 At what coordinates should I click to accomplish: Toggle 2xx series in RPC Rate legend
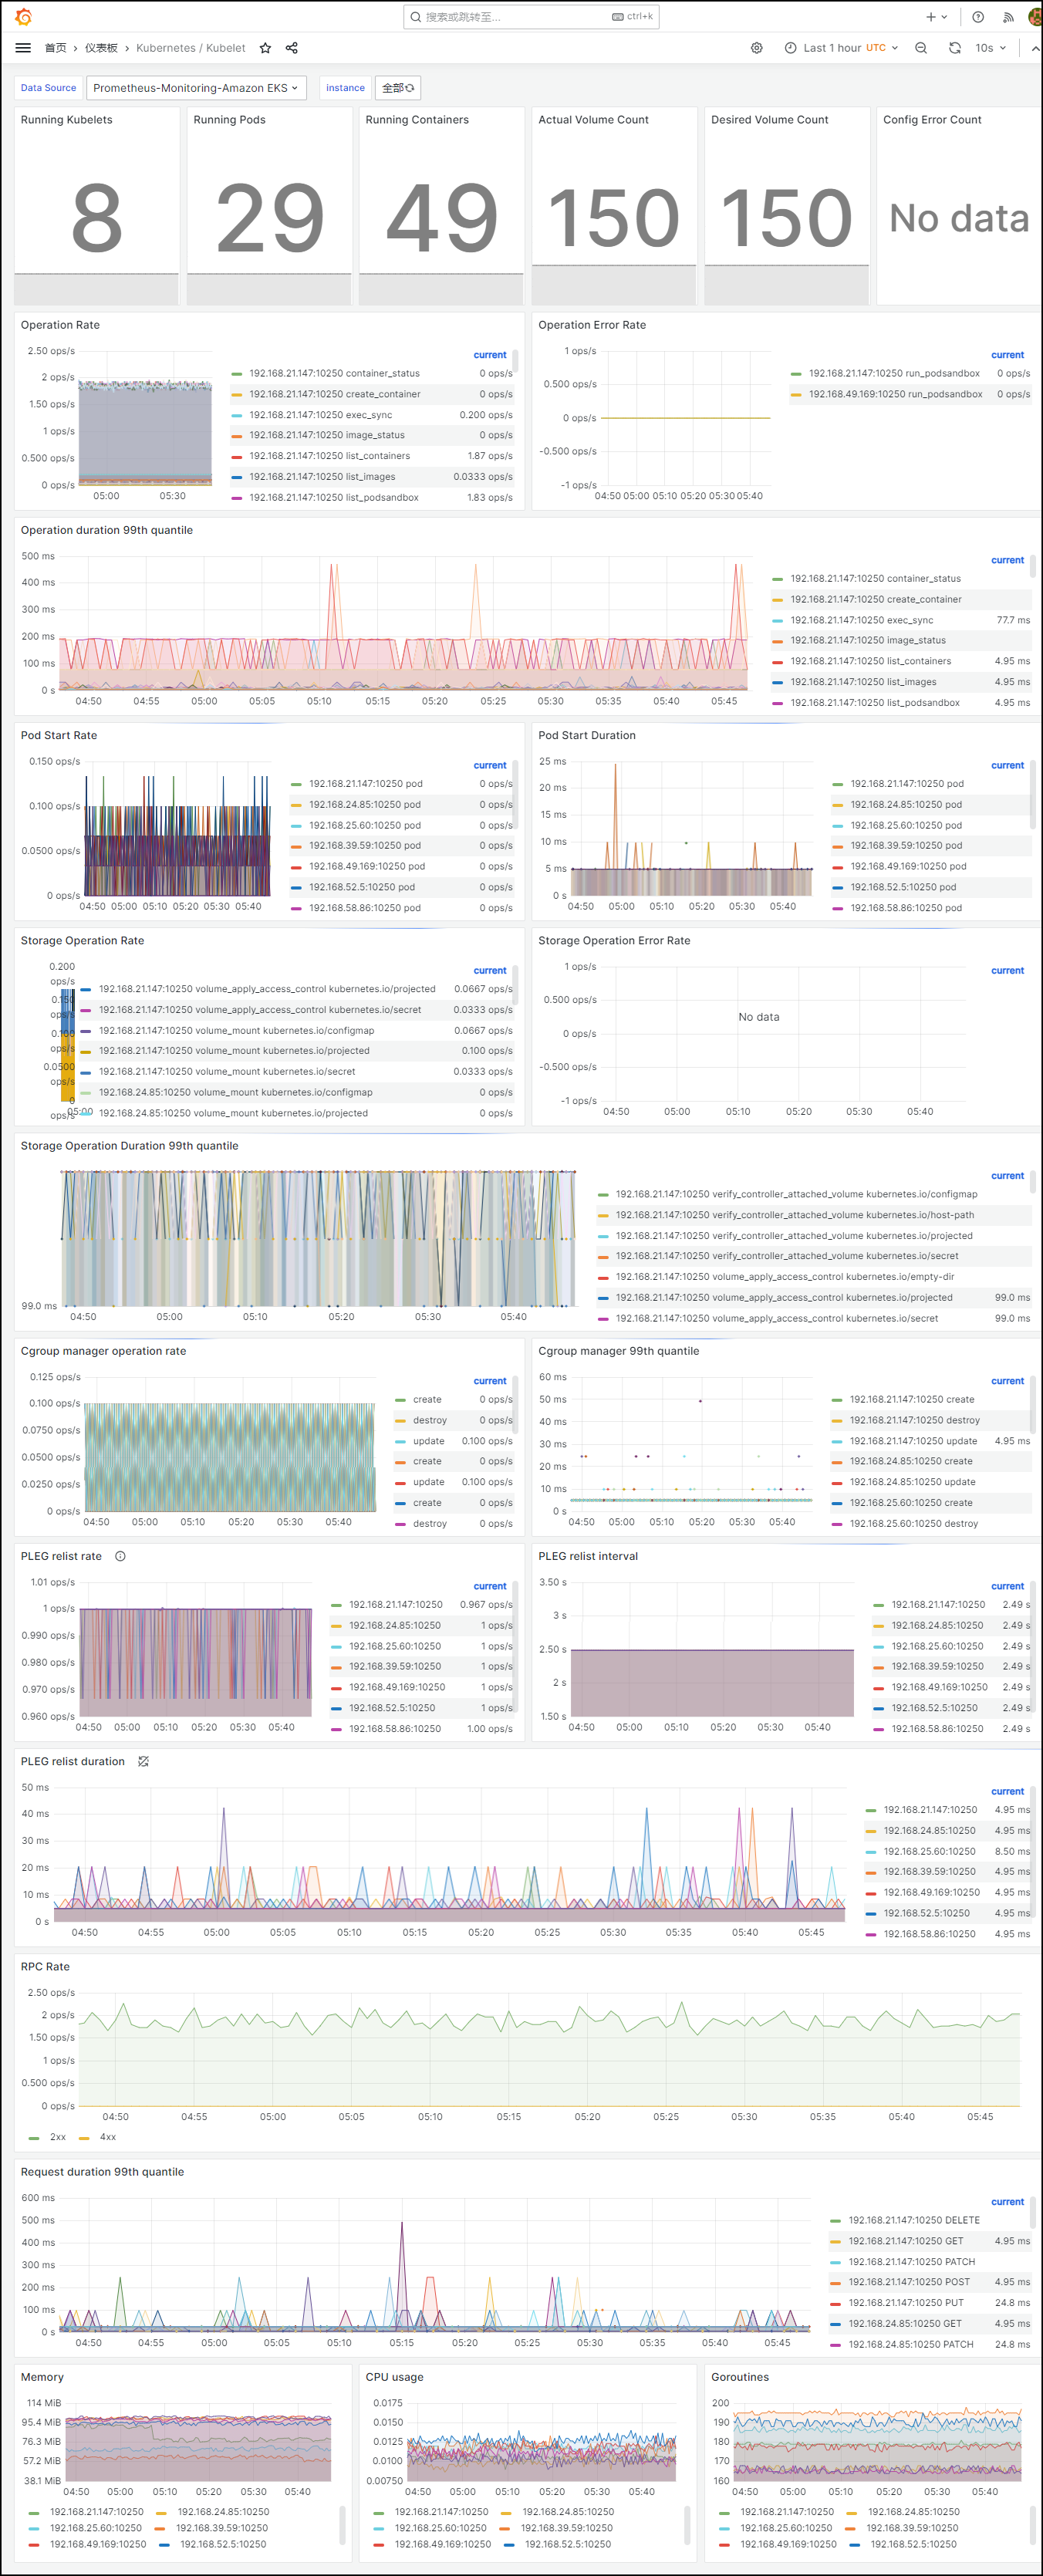pyautogui.click(x=58, y=2137)
